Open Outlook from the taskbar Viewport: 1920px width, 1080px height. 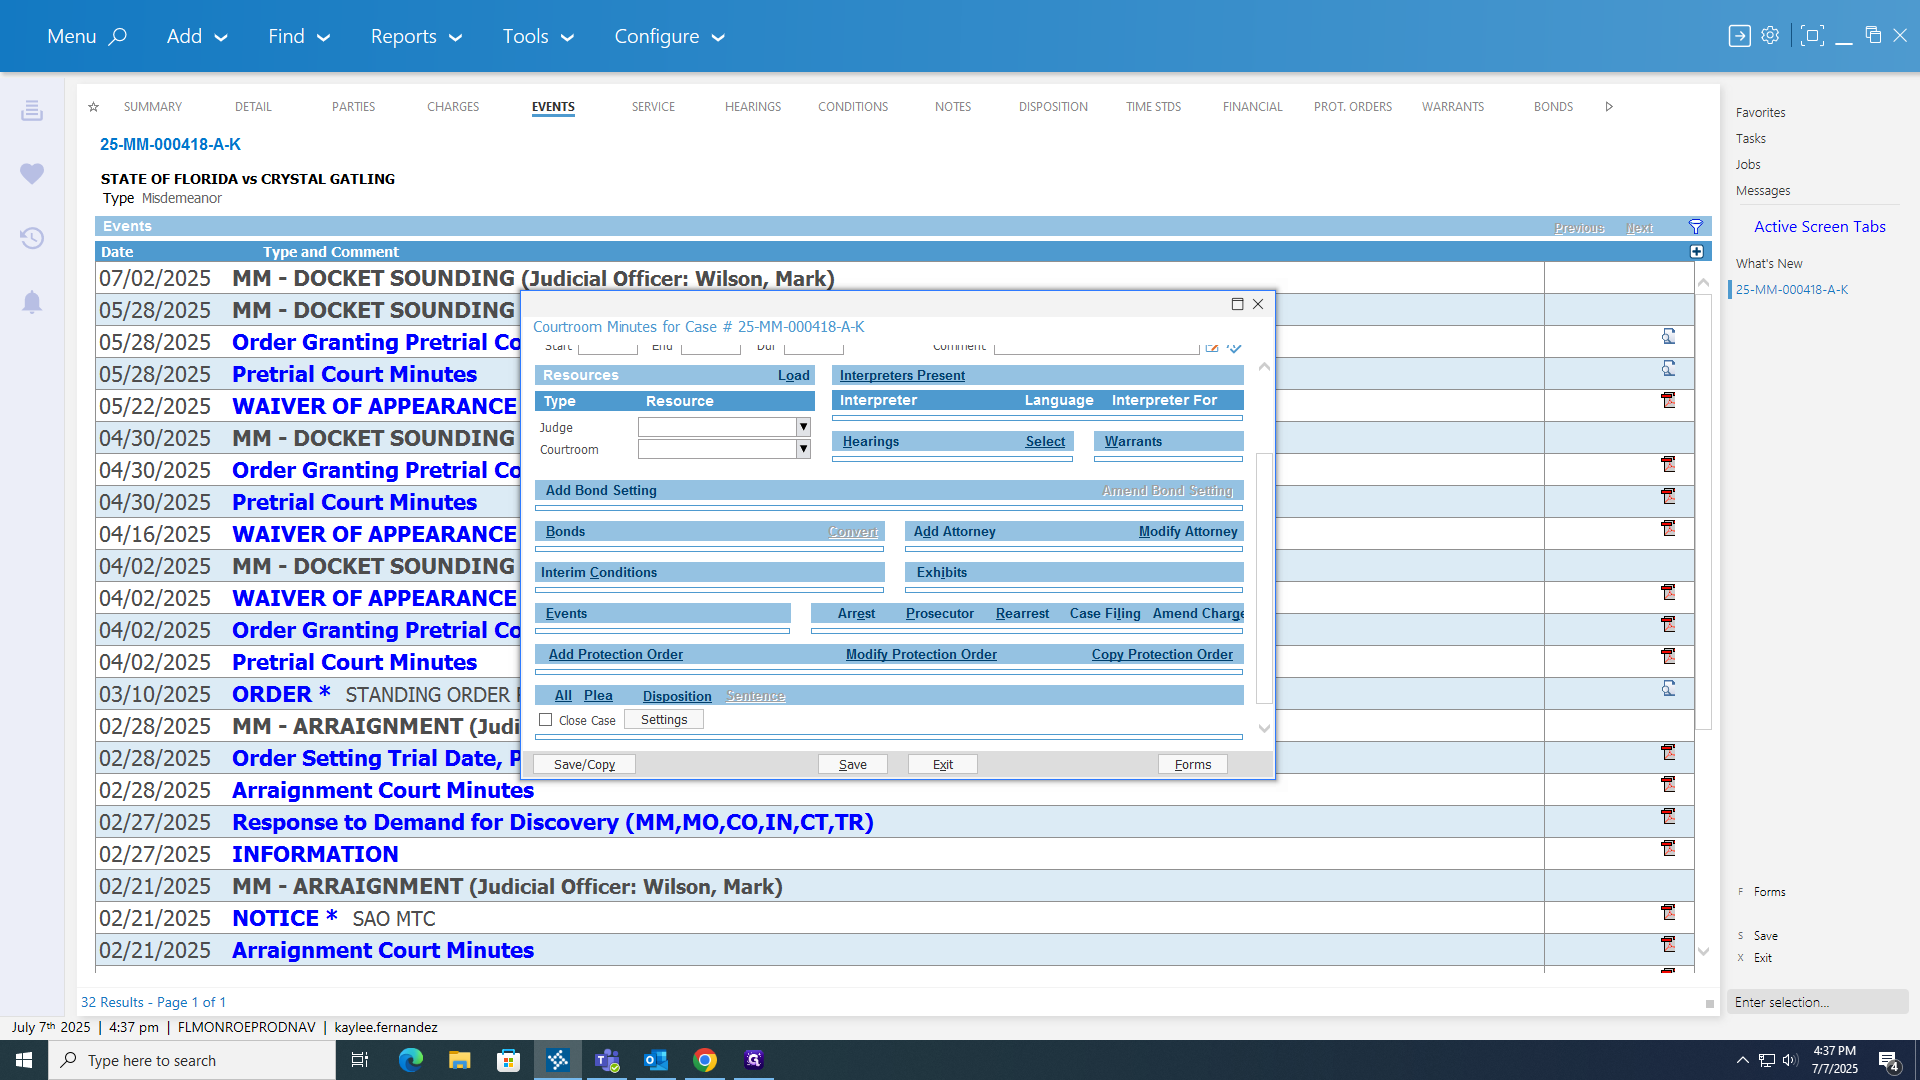click(x=656, y=1060)
